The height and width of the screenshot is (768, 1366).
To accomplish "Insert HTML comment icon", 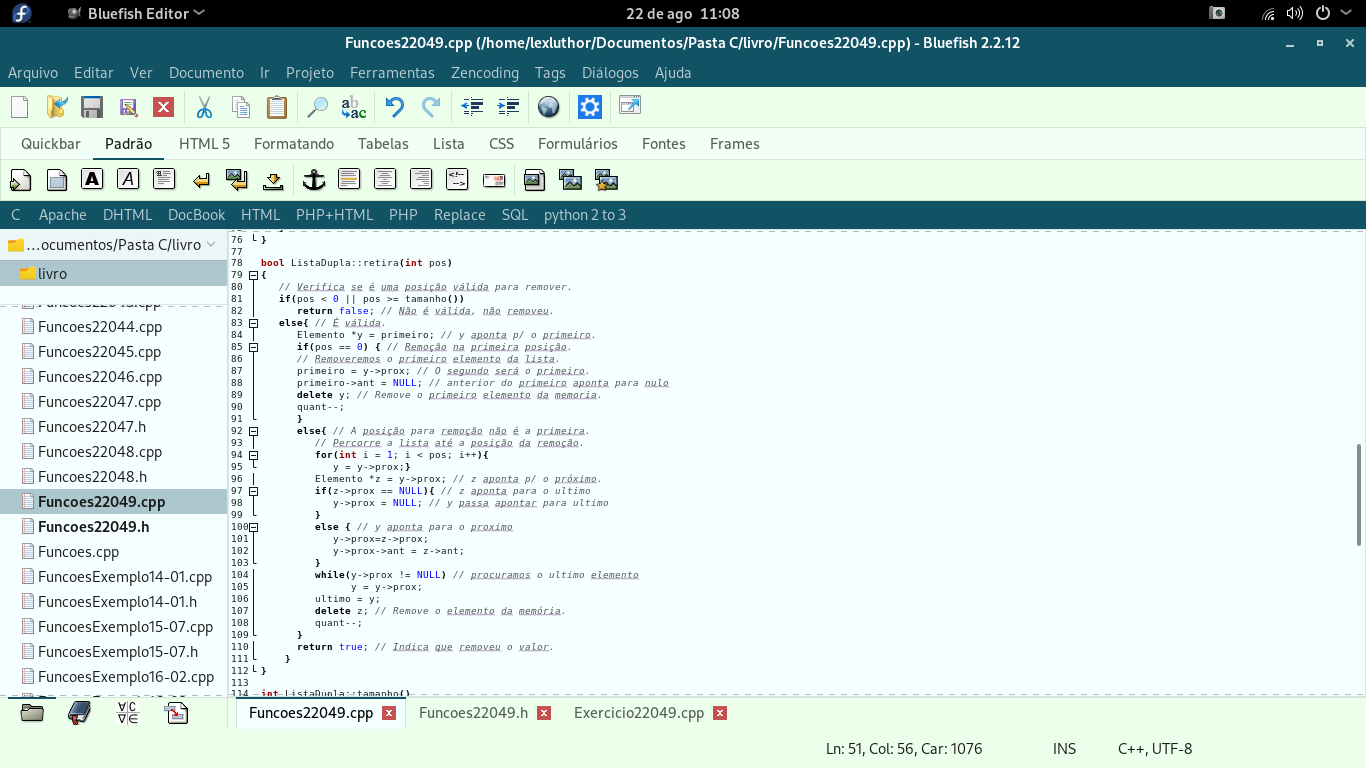I will coord(457,180).
